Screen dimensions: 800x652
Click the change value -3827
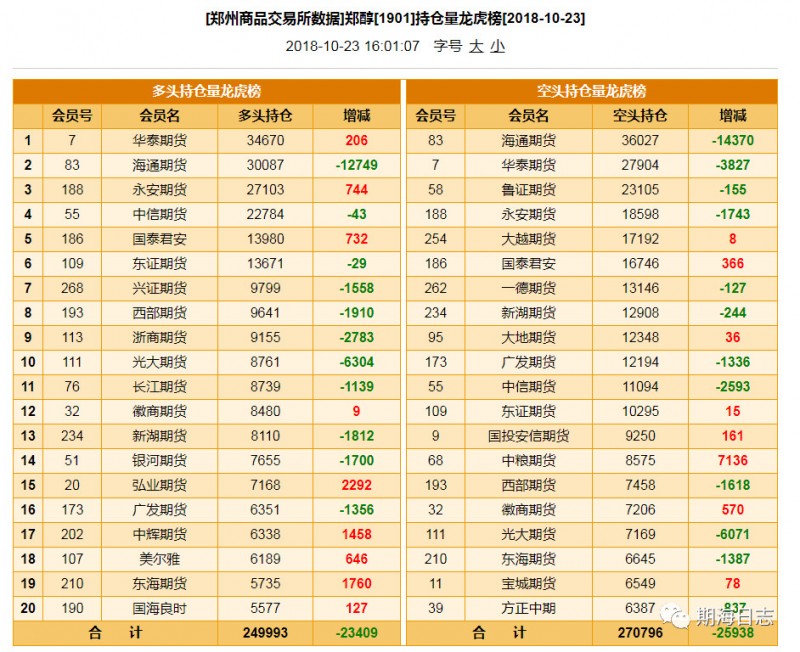(733, 165)
